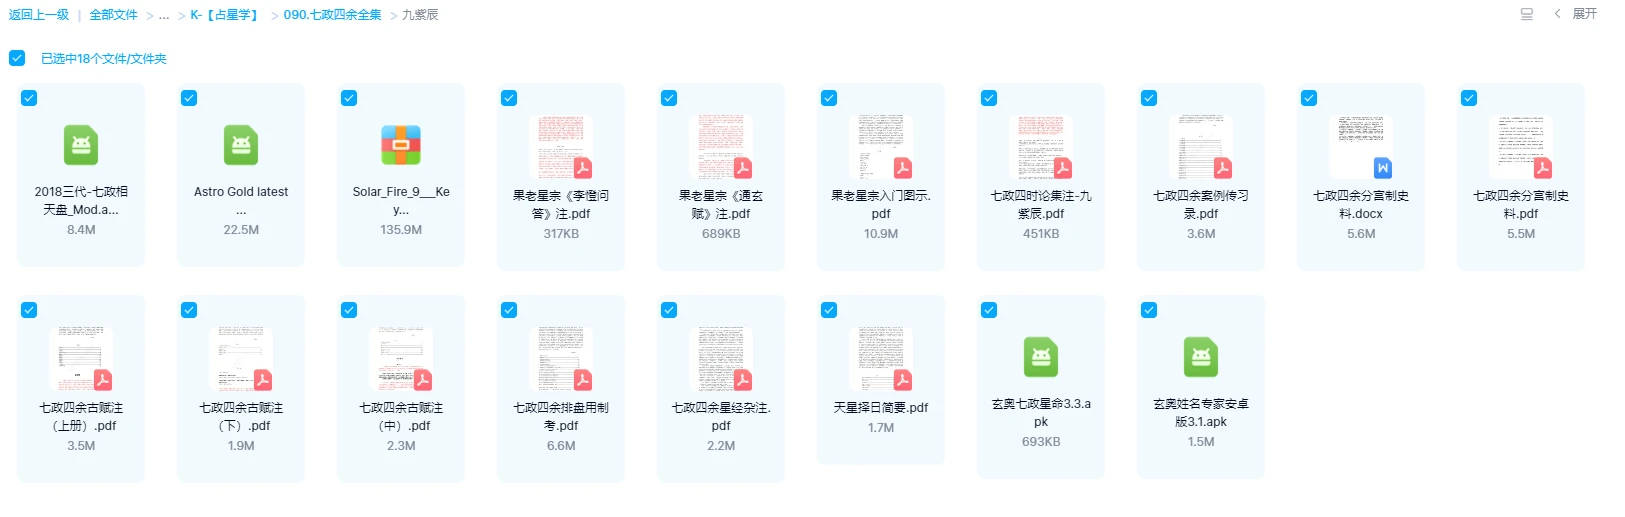Viewport: 1625px width, 517px height.
Task: Uncheck 天星择日简要.pdf checkbox
Action: [x=829, y=310]
